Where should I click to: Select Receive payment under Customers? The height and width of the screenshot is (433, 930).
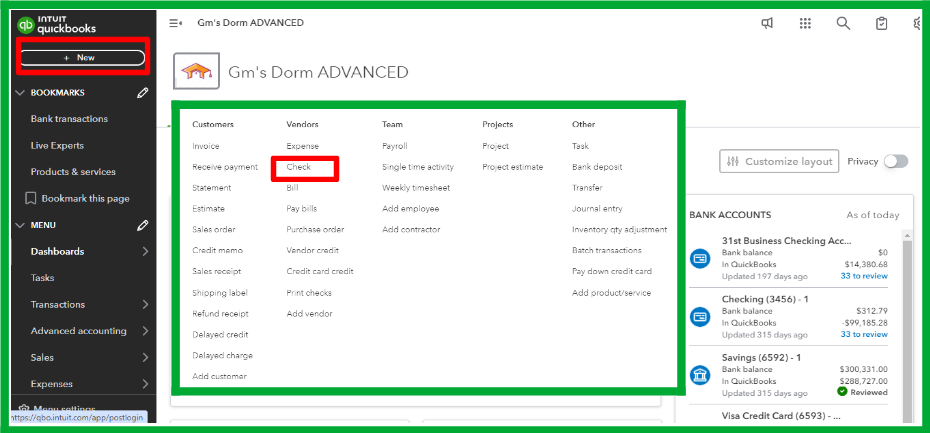(225, 167)
